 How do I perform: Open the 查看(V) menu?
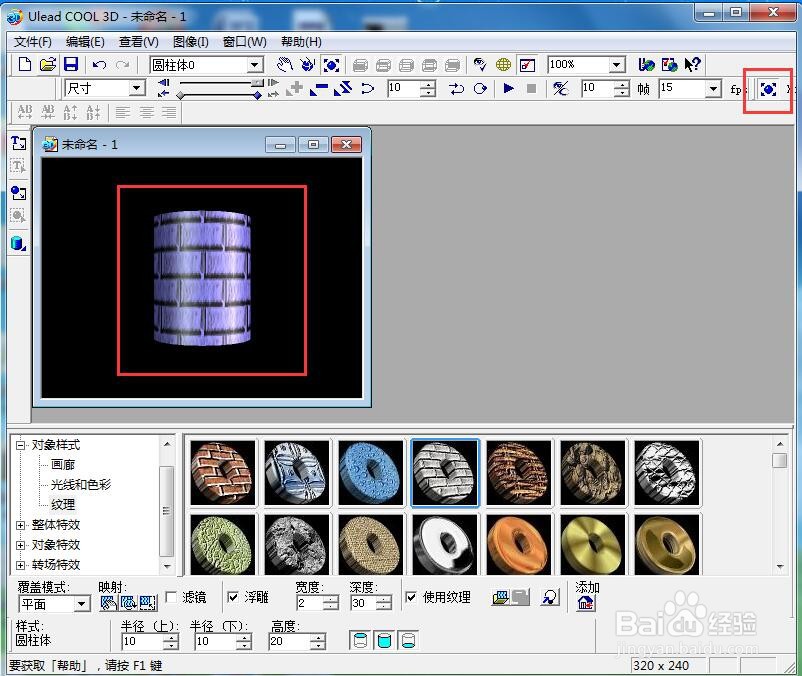pyautogui.click(x=139, y=42)
